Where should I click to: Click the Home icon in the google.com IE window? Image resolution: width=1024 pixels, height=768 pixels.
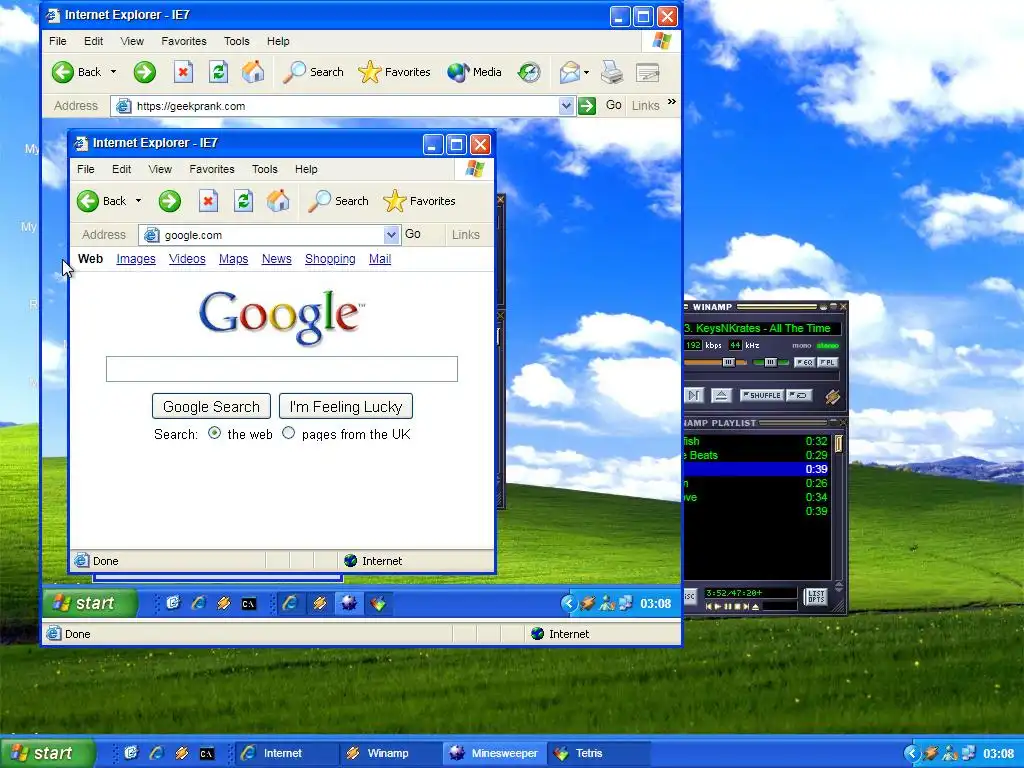tap(278, 201)
